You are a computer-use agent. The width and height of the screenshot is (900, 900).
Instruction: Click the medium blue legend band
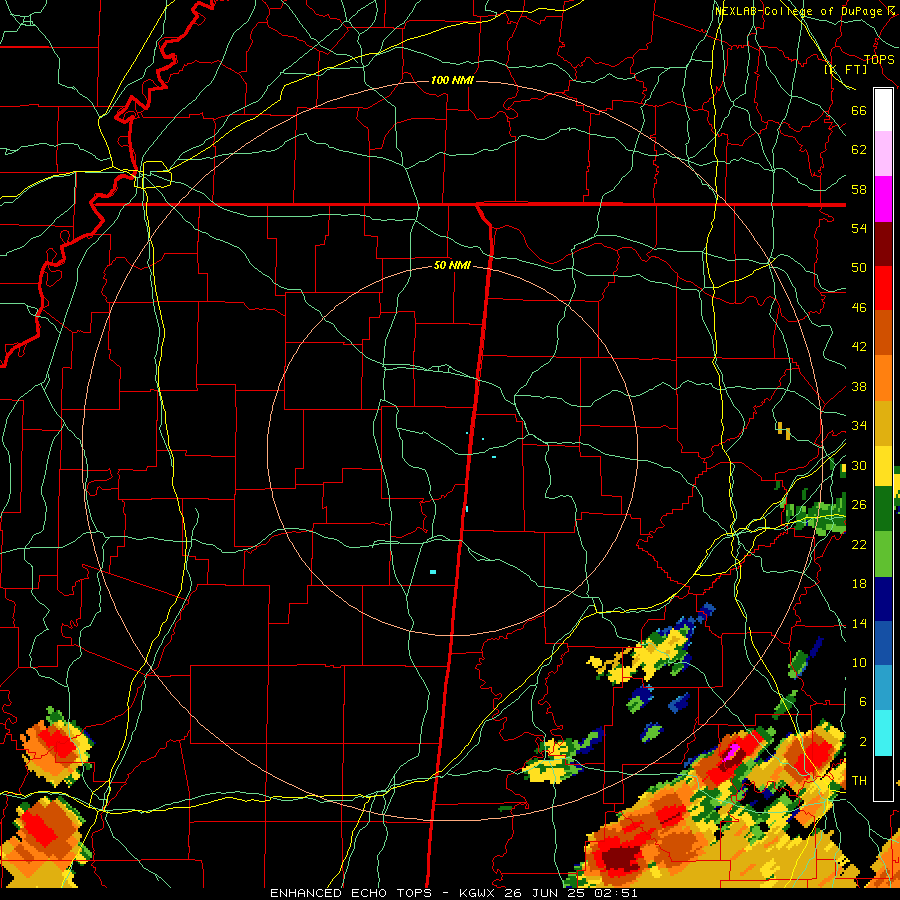tap(883, 643)
